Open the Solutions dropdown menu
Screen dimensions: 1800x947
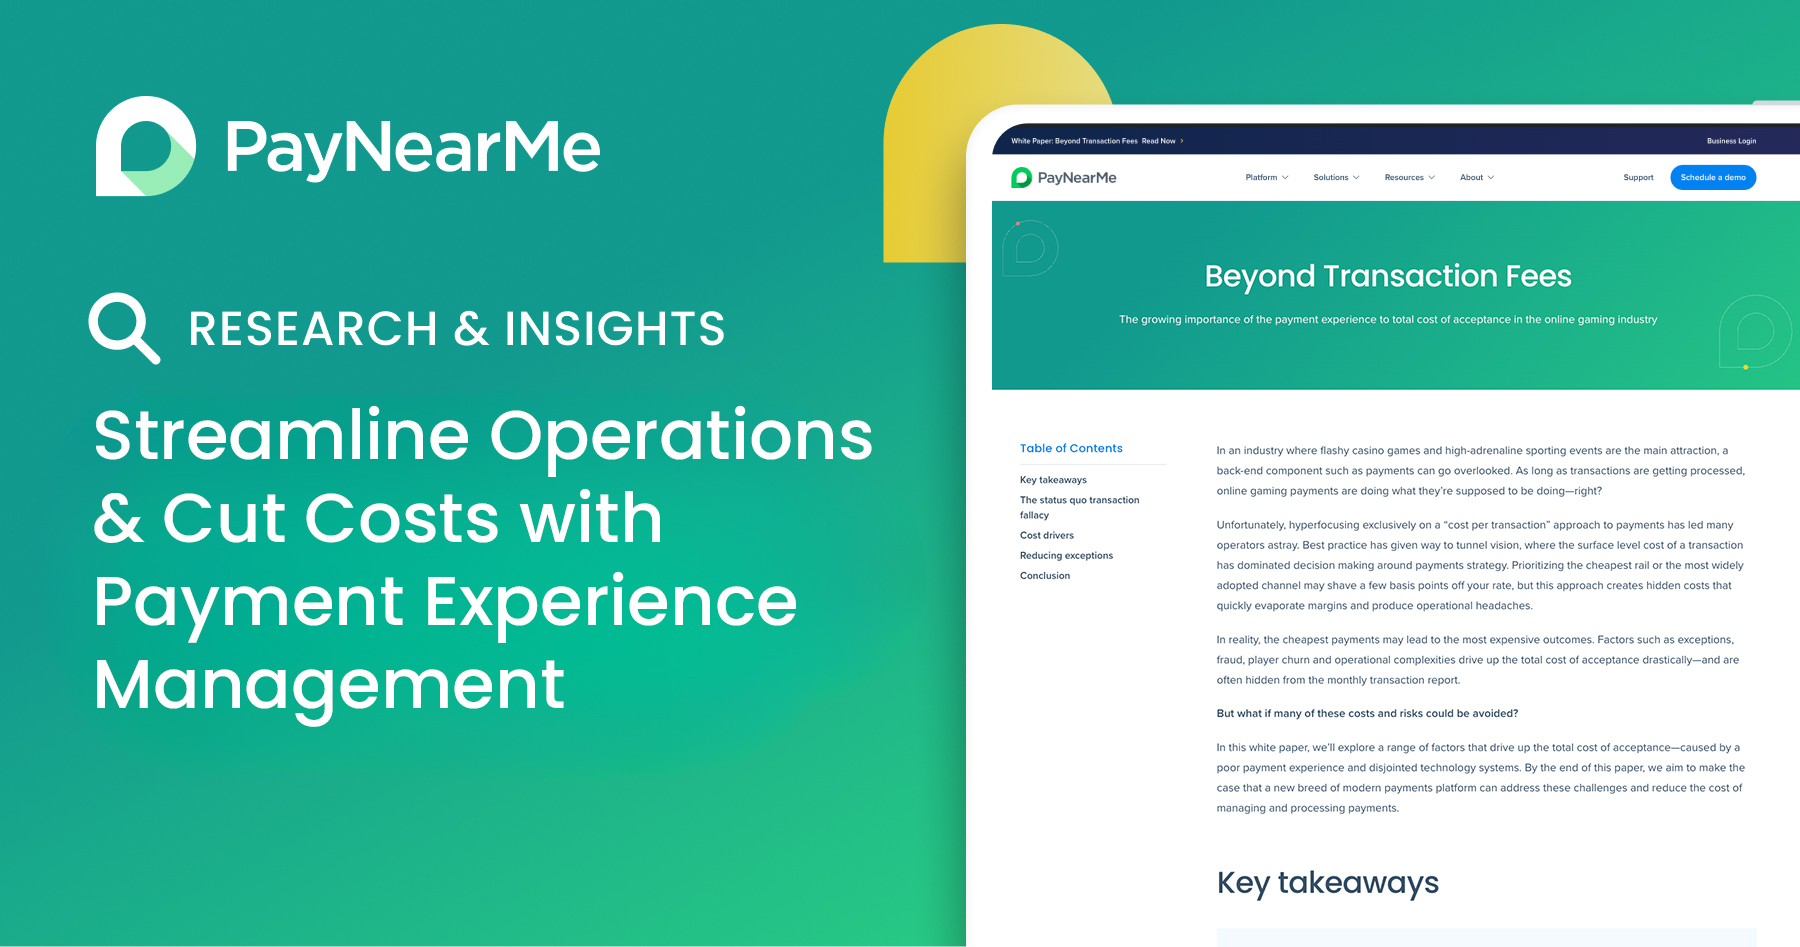point(1336,178)
